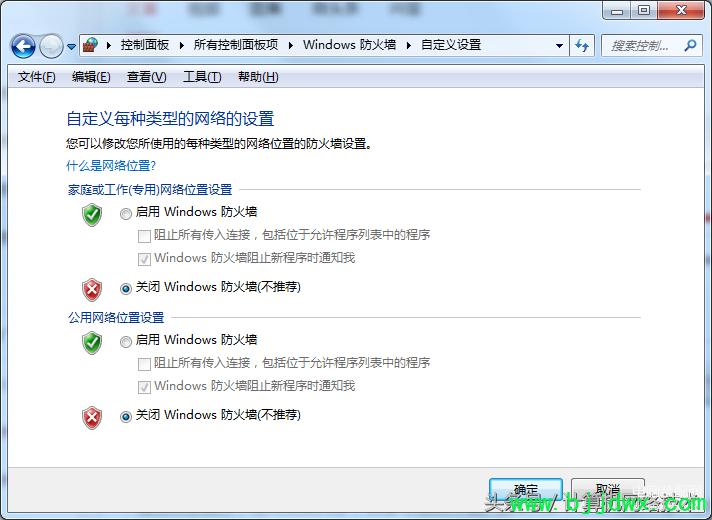Click green shield icon in 家庭或工作 section
Viewport: 712px width, 520px height.
(x=92, y=215)
